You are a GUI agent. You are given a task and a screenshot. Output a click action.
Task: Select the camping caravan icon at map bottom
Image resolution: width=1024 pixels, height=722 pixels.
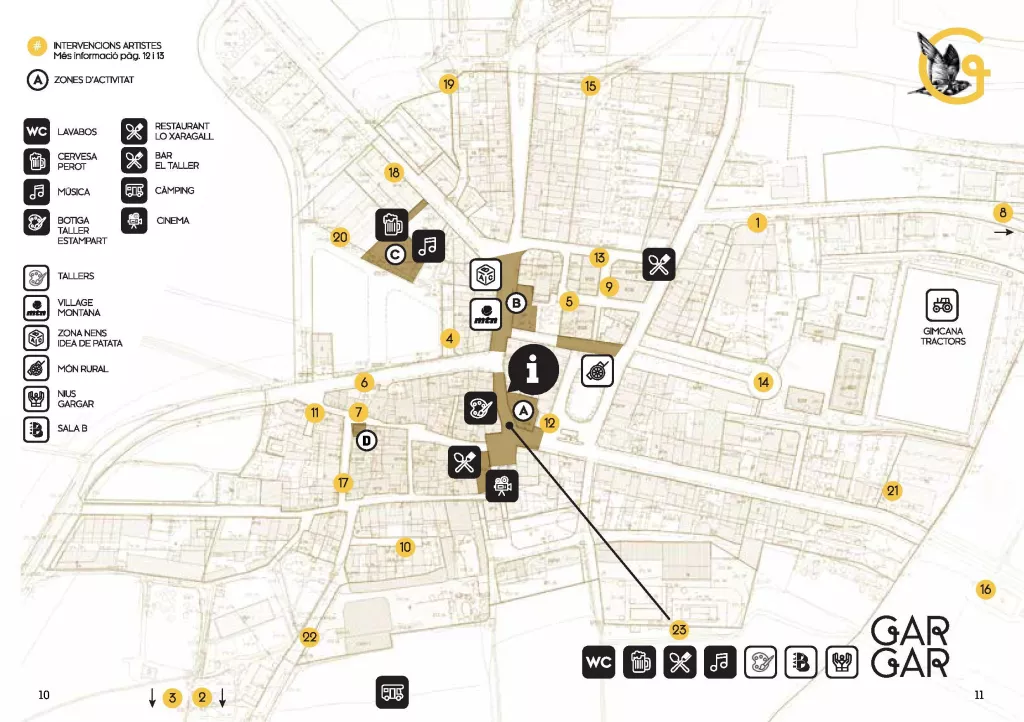(x=392, y=692)
